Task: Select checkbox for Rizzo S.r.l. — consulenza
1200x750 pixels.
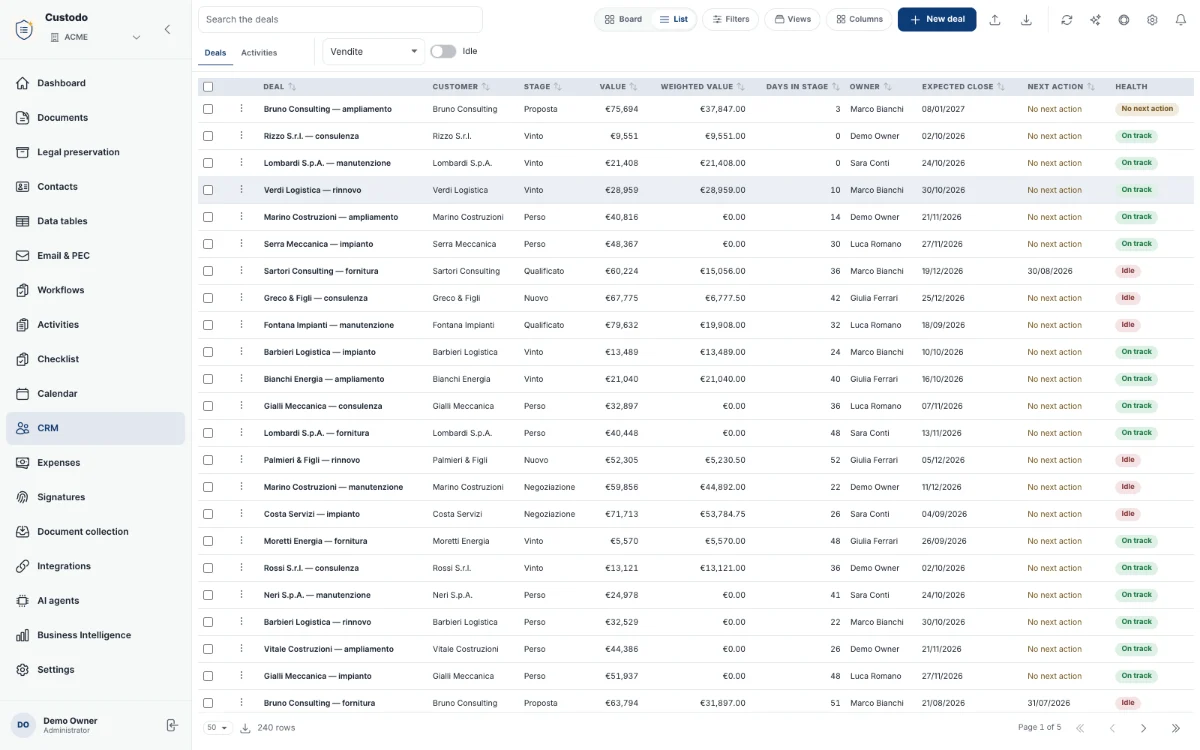Action: click(x=208, y=136)
